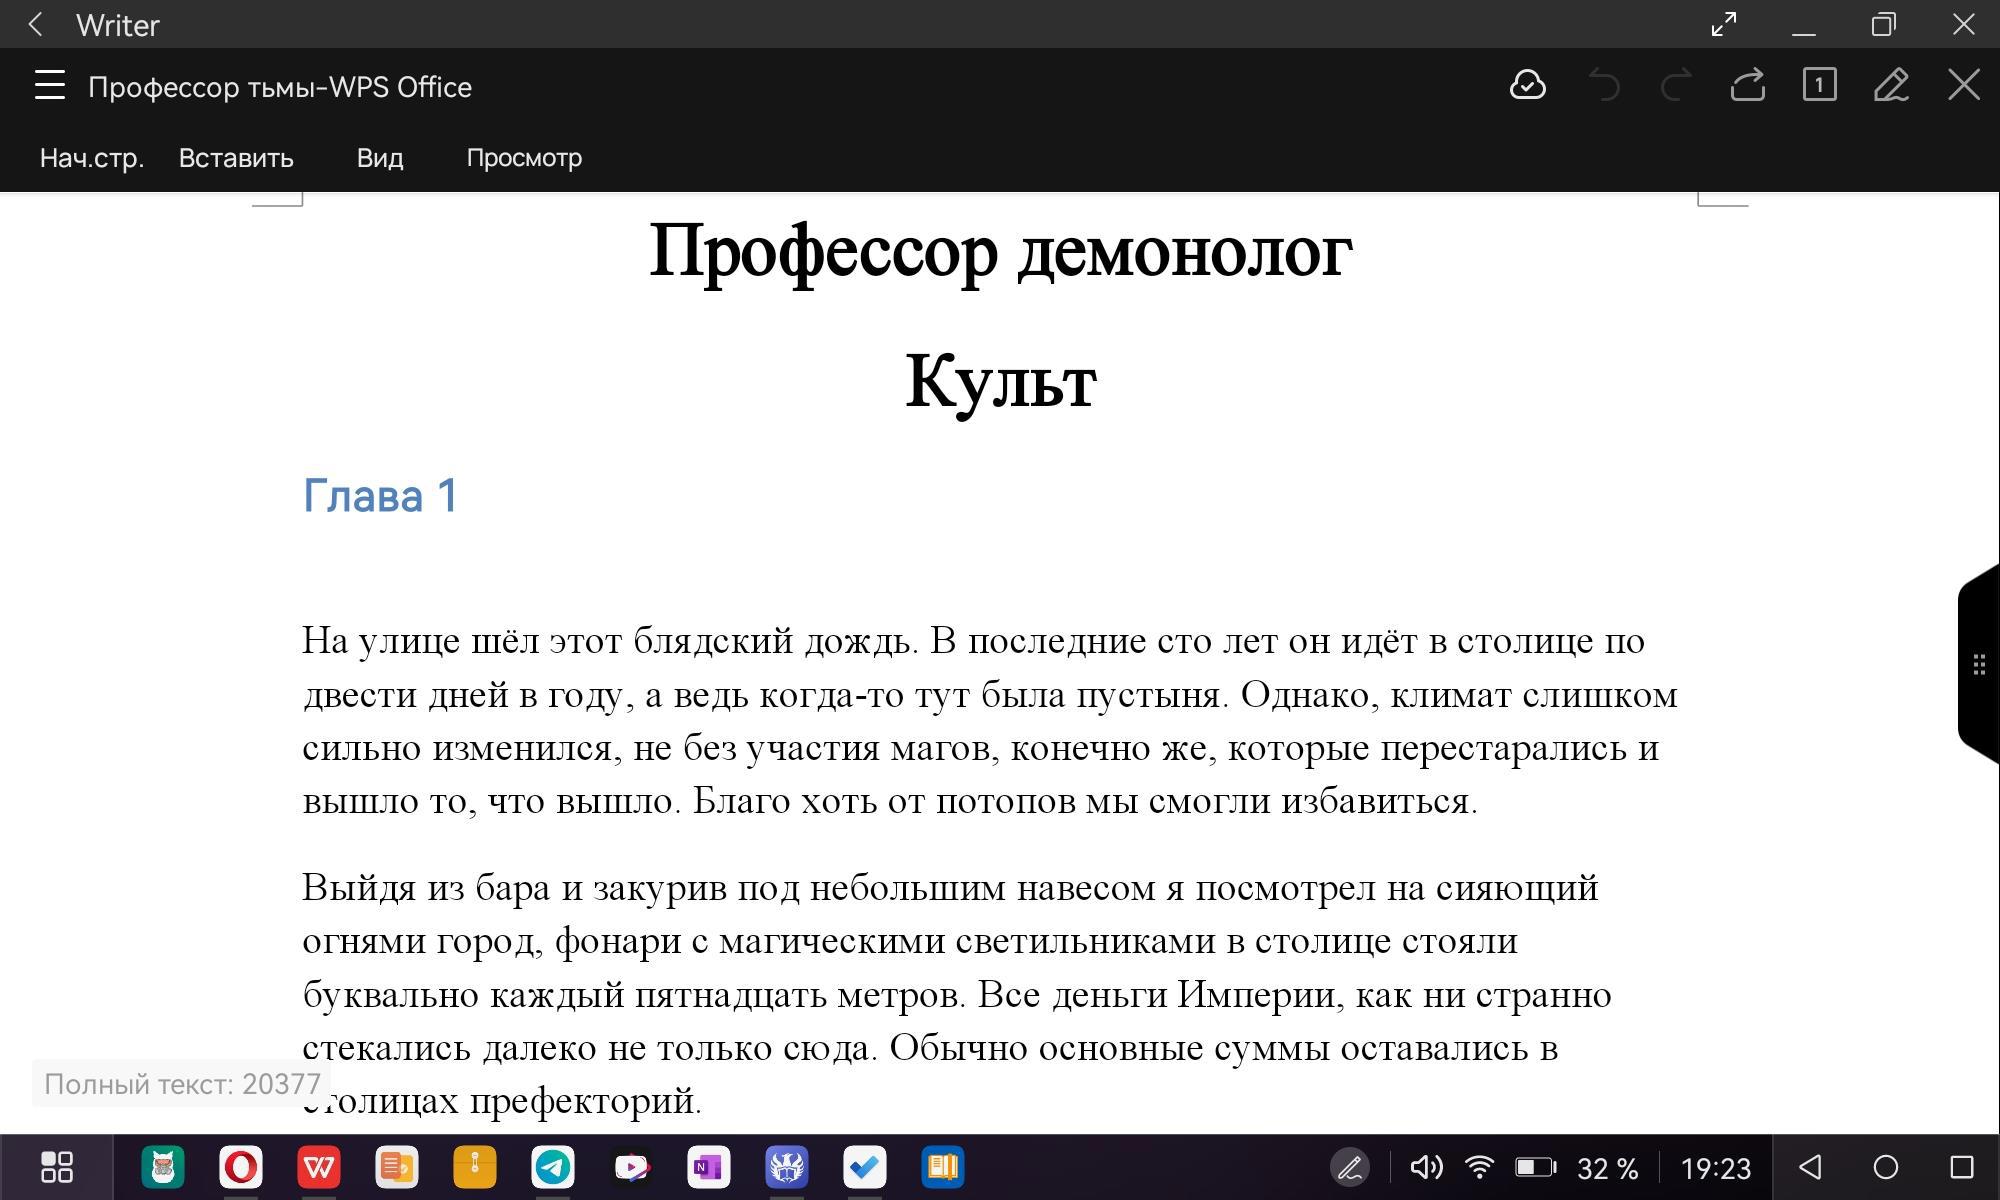
Task: Open the Вставить tab
Action: tap(236, 158)
